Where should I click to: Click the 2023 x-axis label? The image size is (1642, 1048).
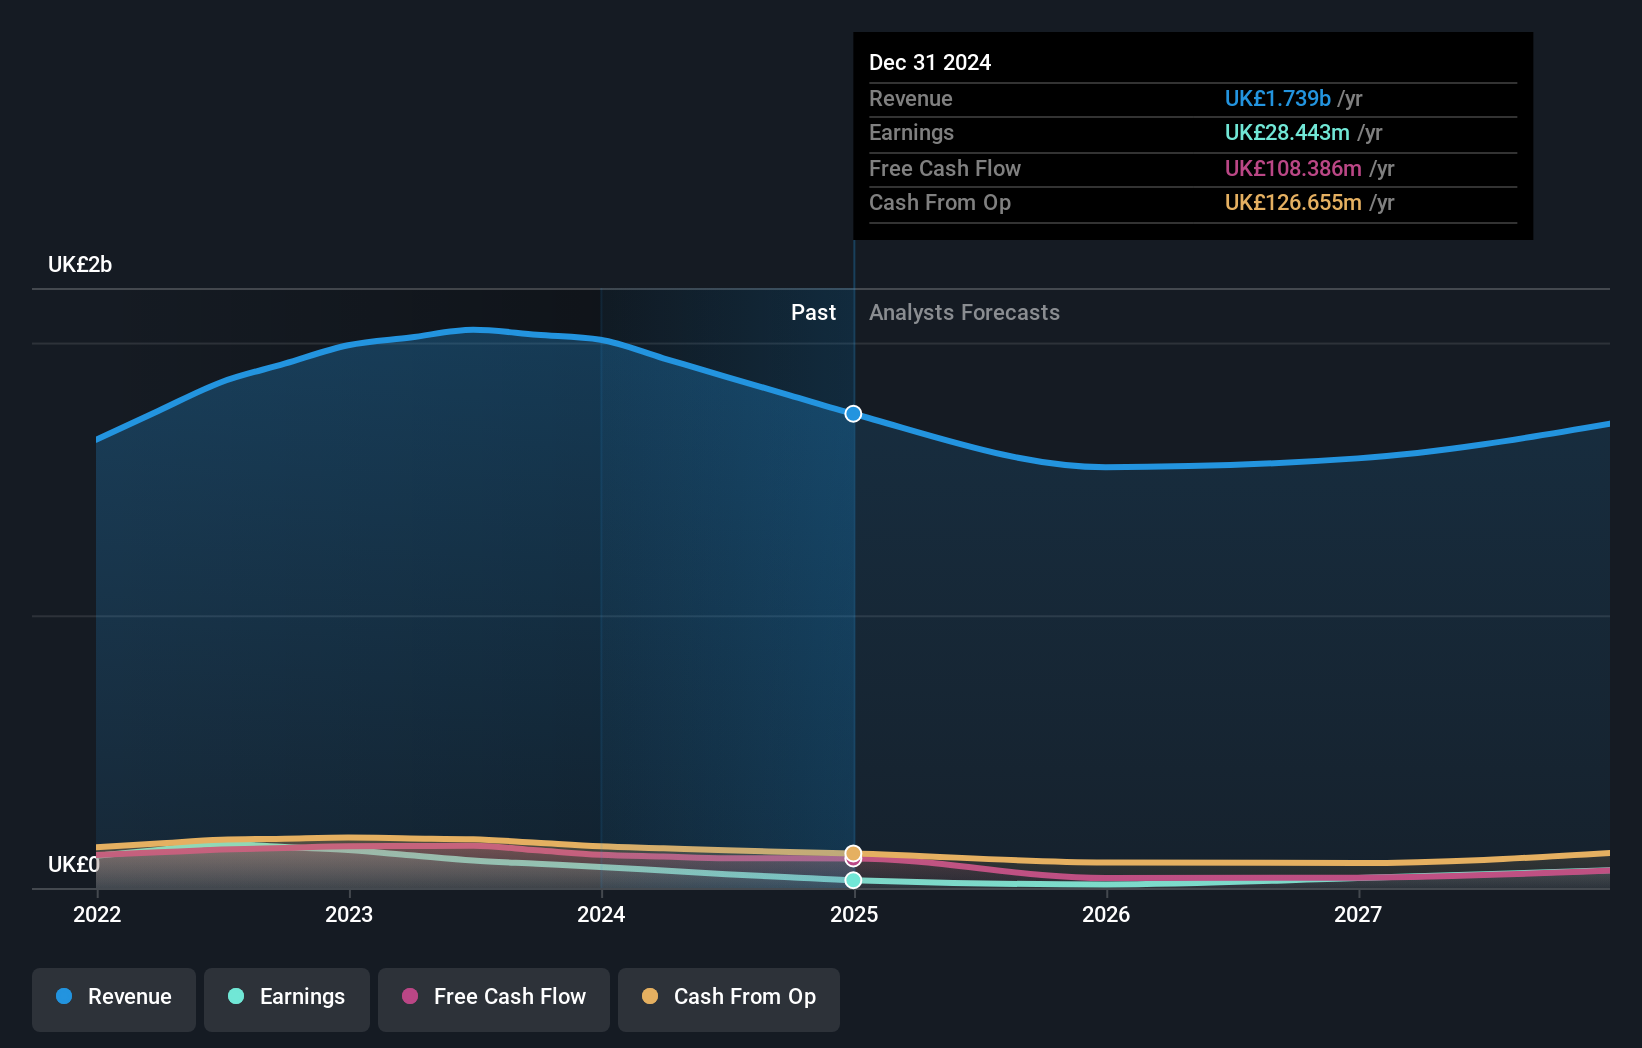[349, 914]
